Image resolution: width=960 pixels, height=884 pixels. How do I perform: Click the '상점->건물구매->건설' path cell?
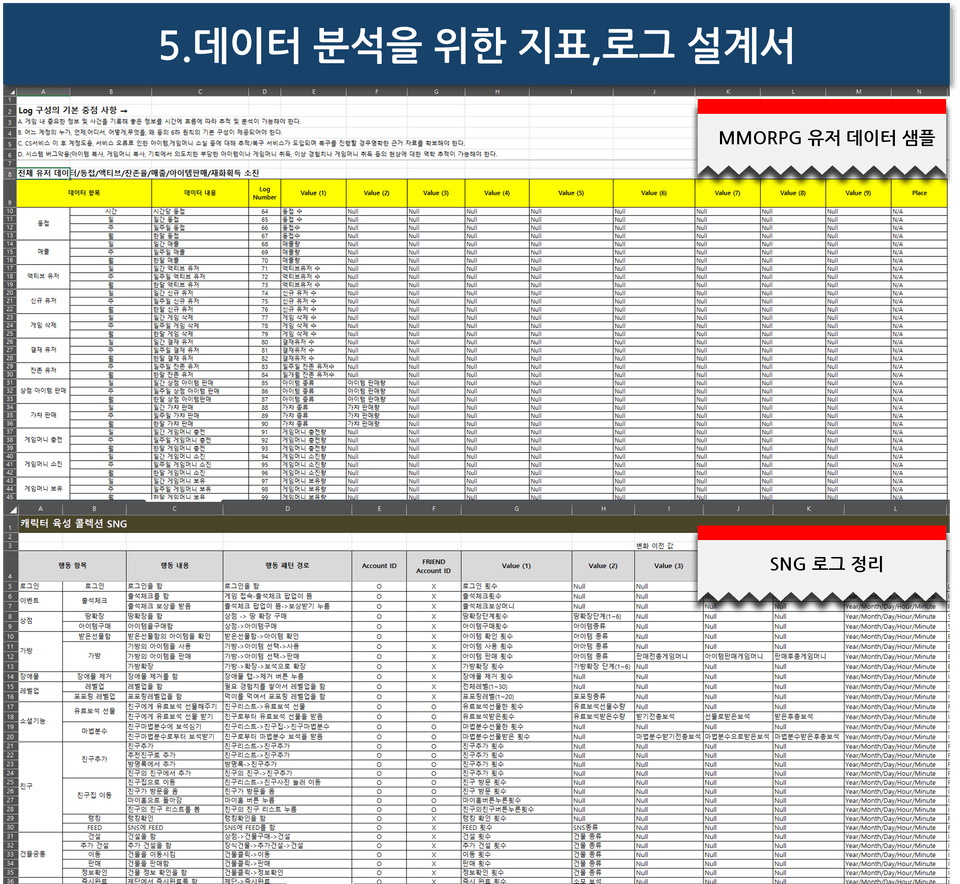pyautogui.click(x=287, y=836)
